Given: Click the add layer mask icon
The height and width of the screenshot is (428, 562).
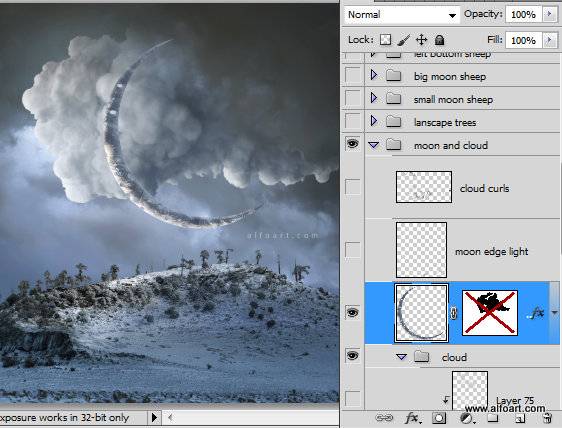Looking at the screenshot, I should 439,418.
